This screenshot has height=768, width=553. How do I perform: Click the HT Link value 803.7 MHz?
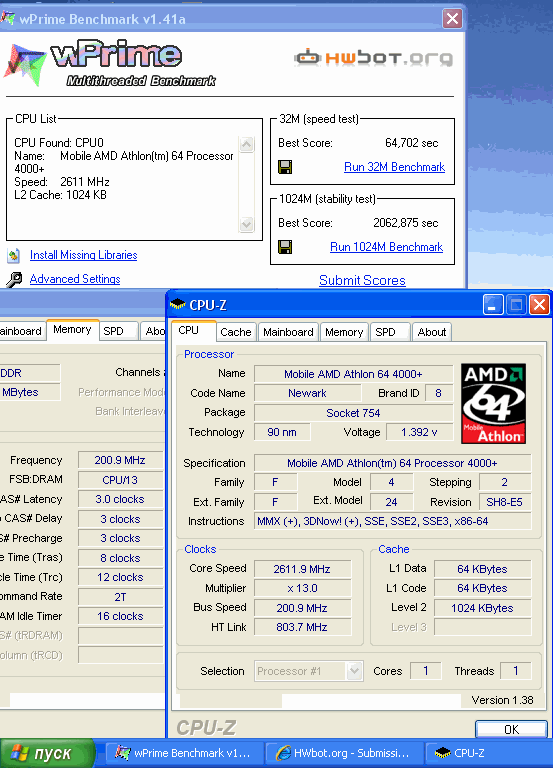pyautogui.click(x=302, y=627)
